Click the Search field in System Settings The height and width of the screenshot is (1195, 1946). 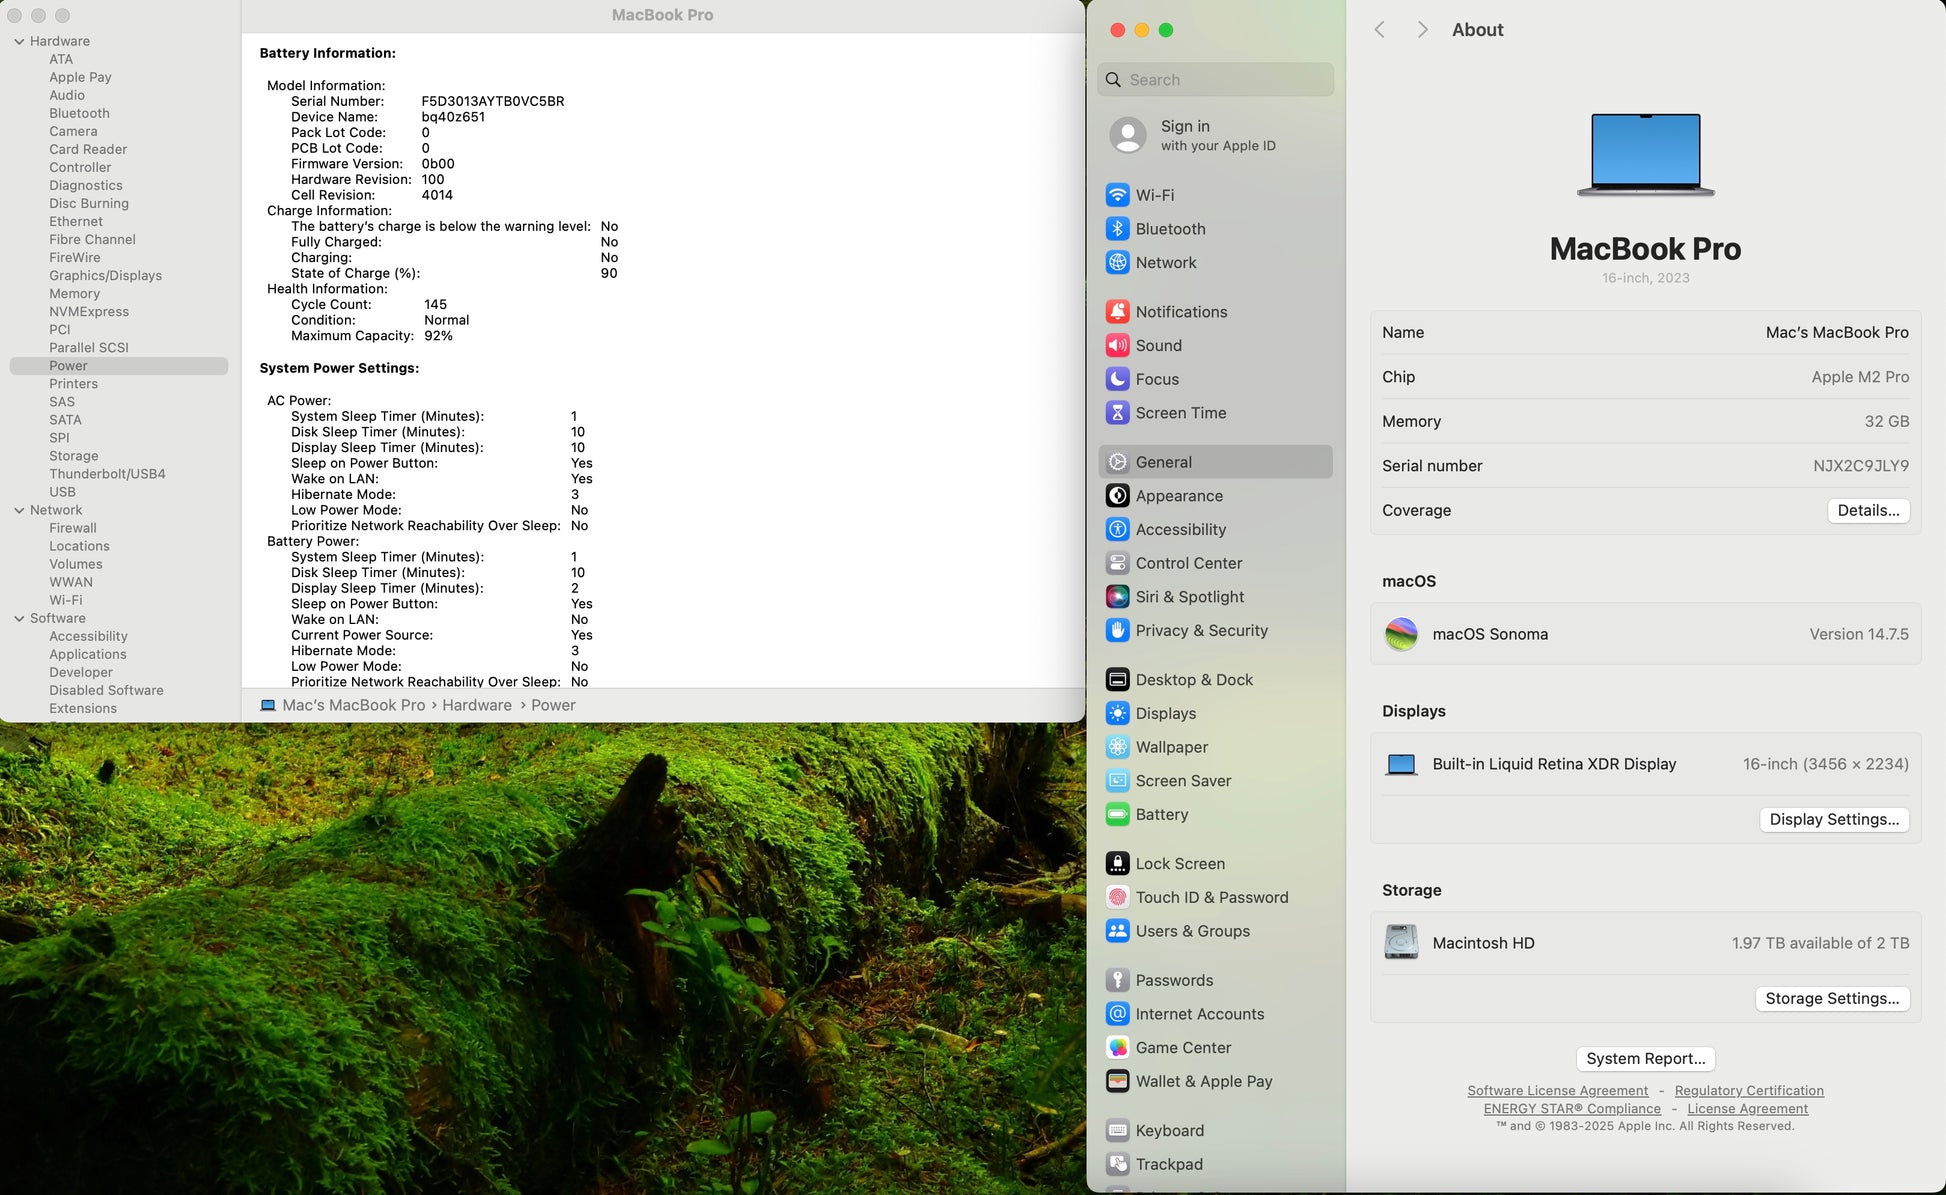click(1215, 80)
